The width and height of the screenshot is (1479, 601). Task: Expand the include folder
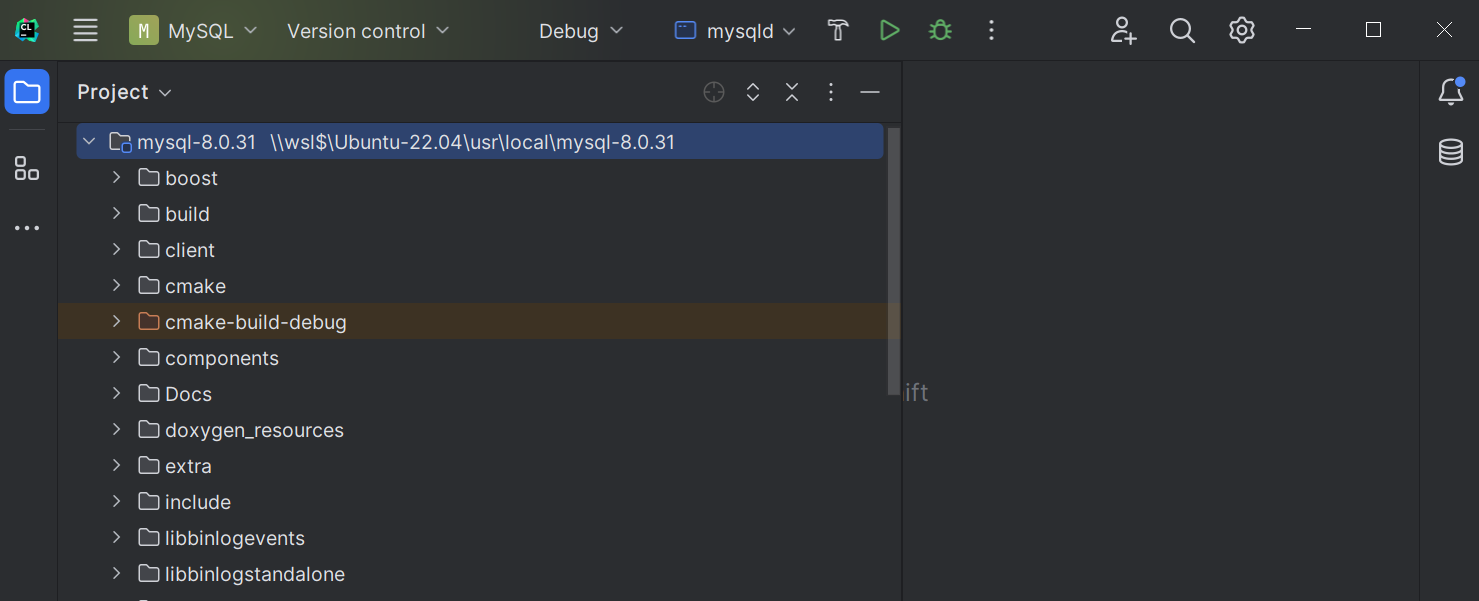[117, 502]
